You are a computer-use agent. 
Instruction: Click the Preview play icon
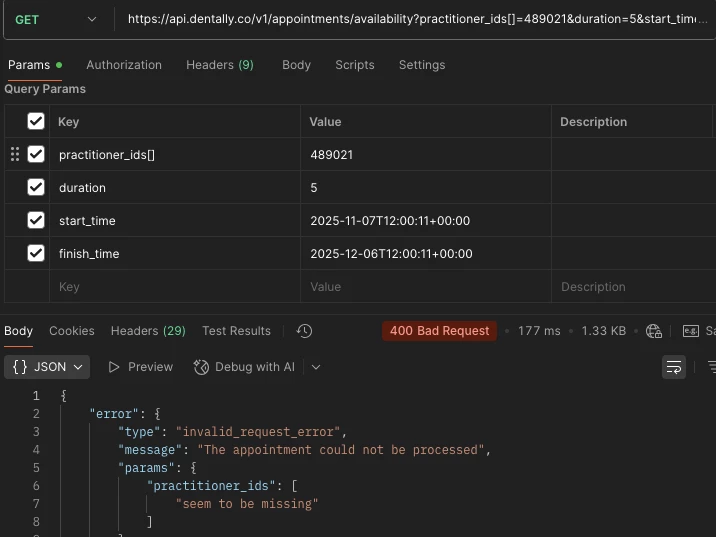[114, 367]
